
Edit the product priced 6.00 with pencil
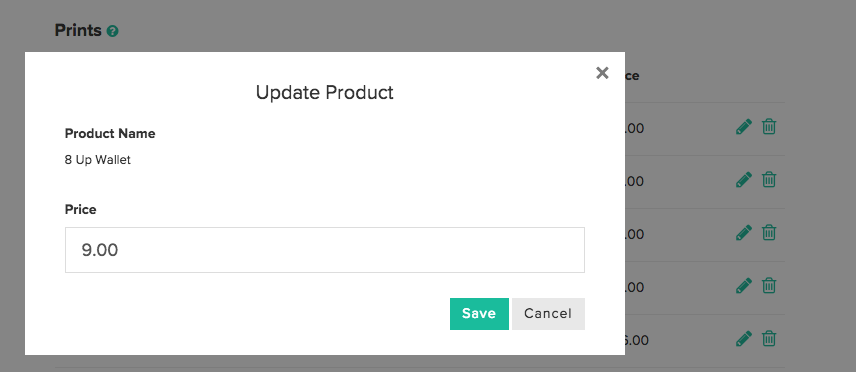pos(744,339)
